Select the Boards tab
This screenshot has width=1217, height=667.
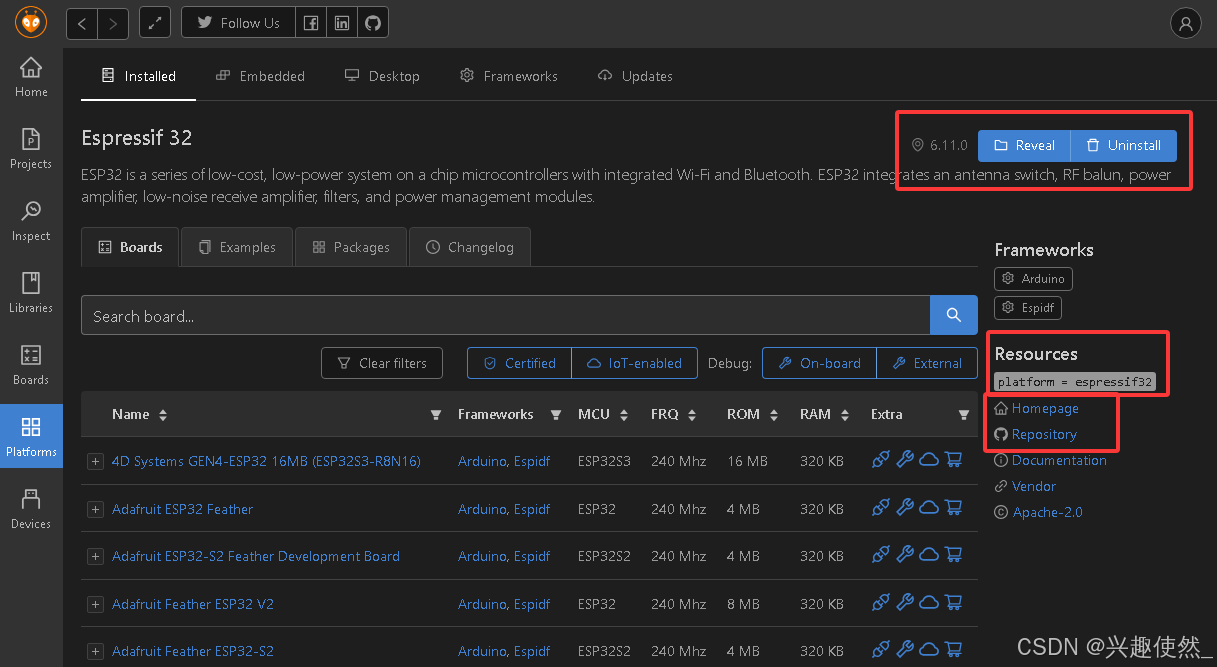point(130,247)
